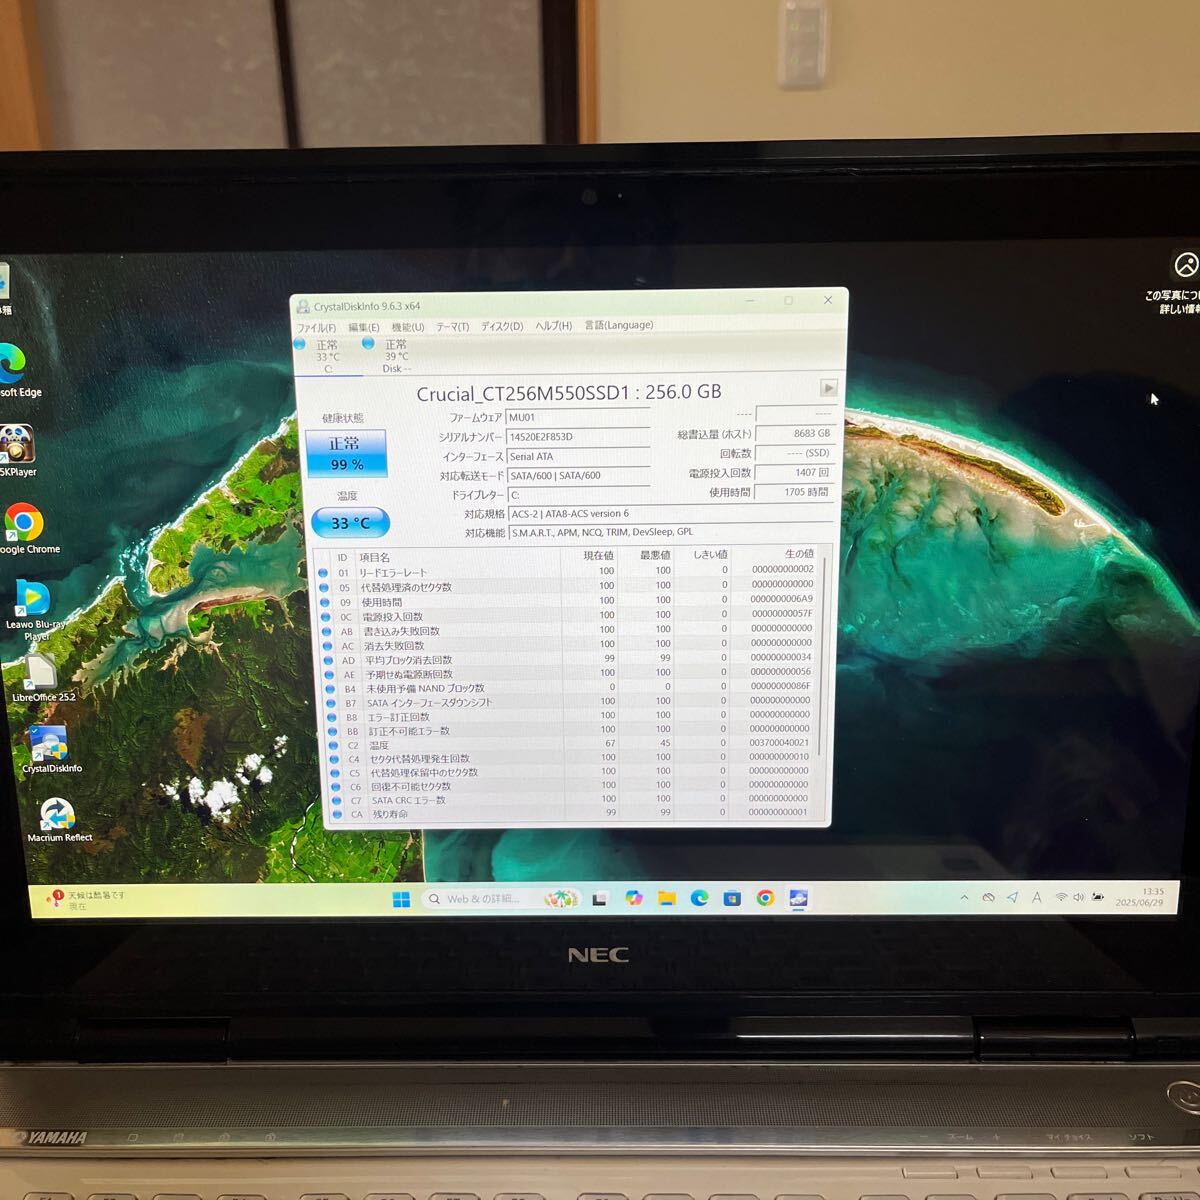Image resolution: width=1200 pixels, height=1200 pixels.
Task: Open the ディスク(D) menu
Action: pos(502,326)
